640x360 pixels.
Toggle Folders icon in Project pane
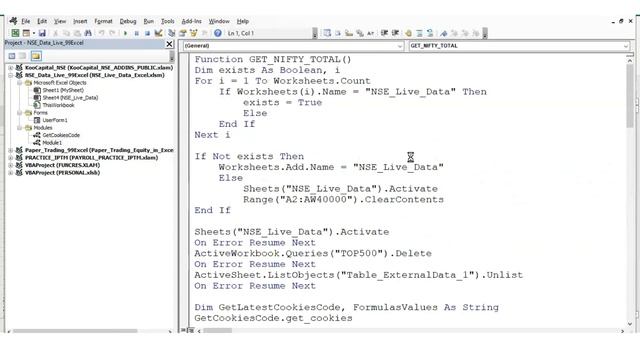tap(36, 56)
